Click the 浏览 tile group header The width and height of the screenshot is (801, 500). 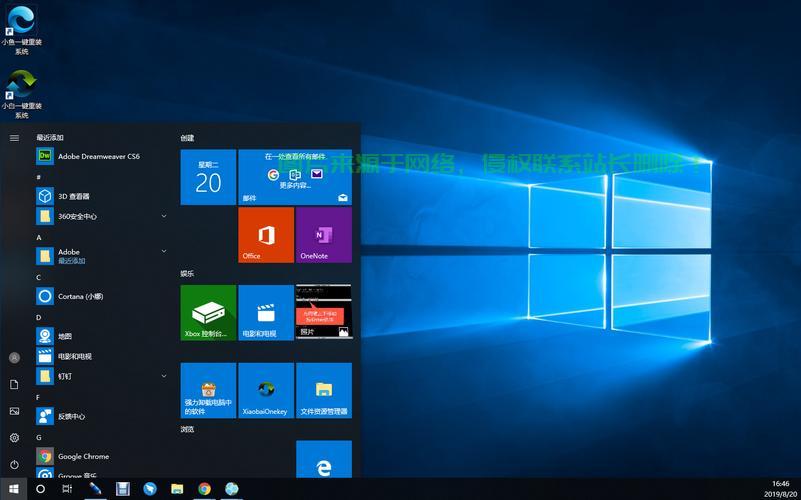[x=187, y=430]
